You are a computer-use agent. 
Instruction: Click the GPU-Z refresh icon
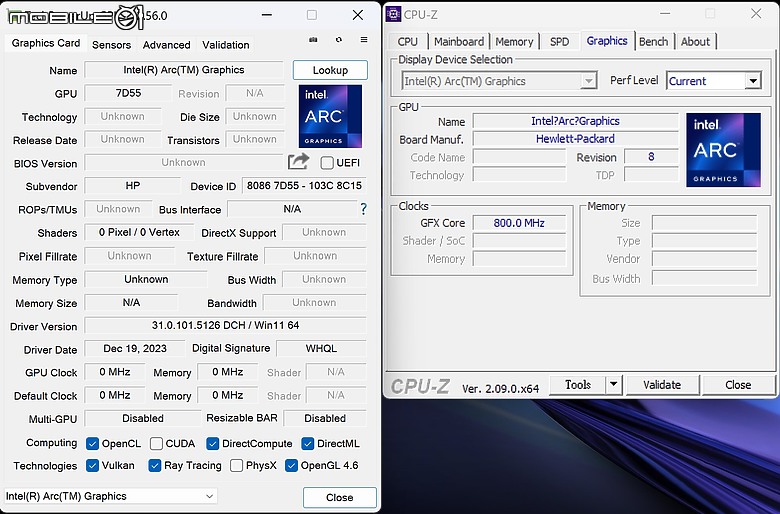(x=339, y=40)
